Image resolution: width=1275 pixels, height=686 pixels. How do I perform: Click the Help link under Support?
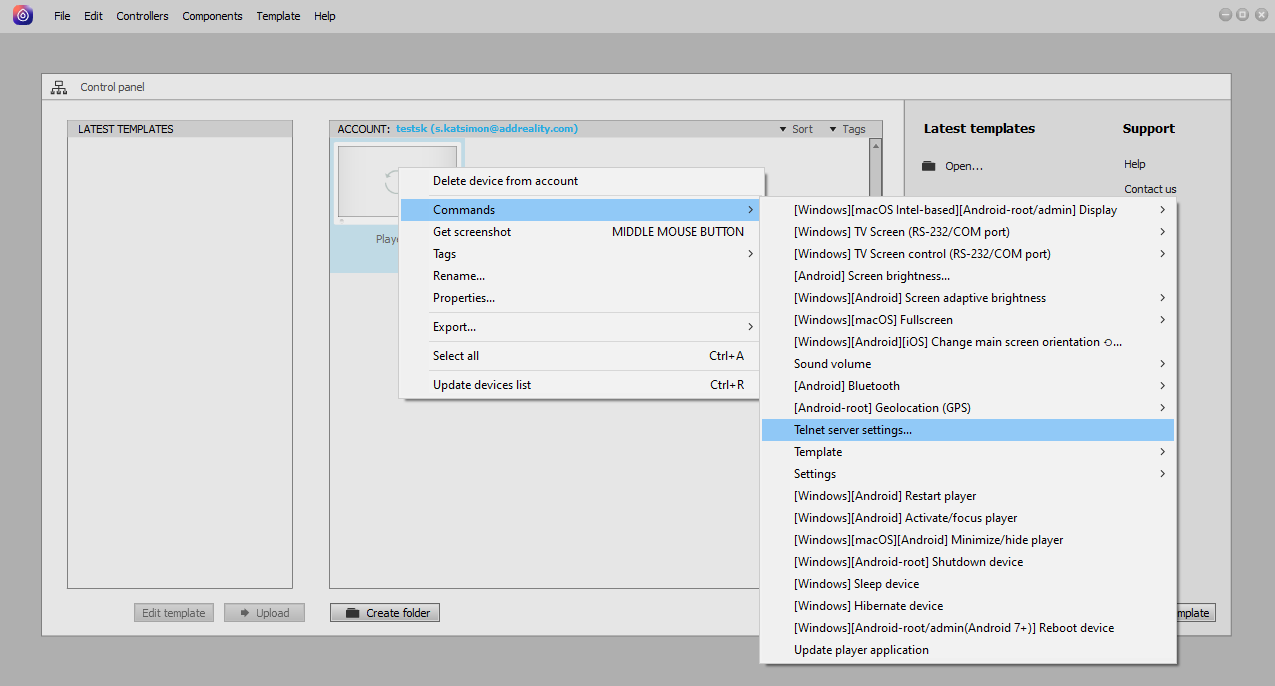click(1135, 164)
